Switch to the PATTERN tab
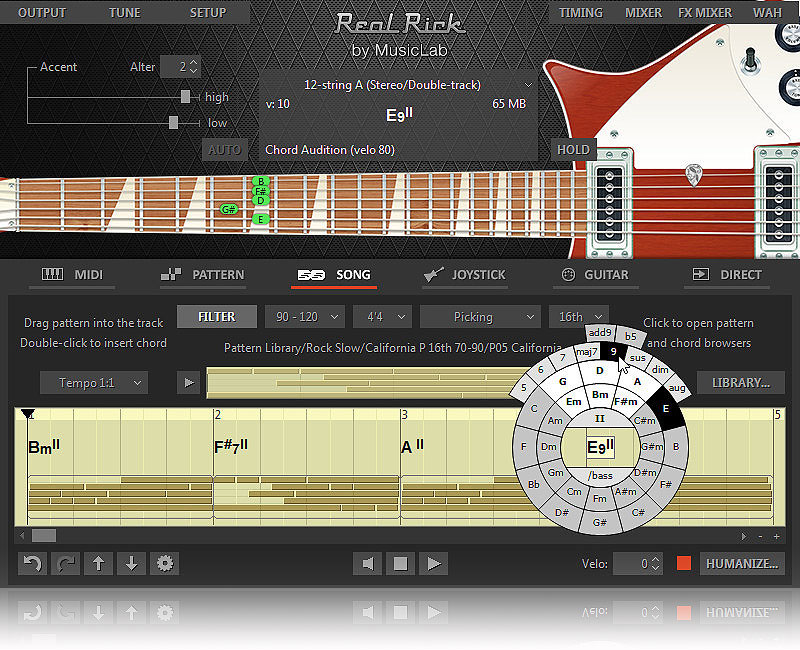Screen dimensions: 800x650 202,274
